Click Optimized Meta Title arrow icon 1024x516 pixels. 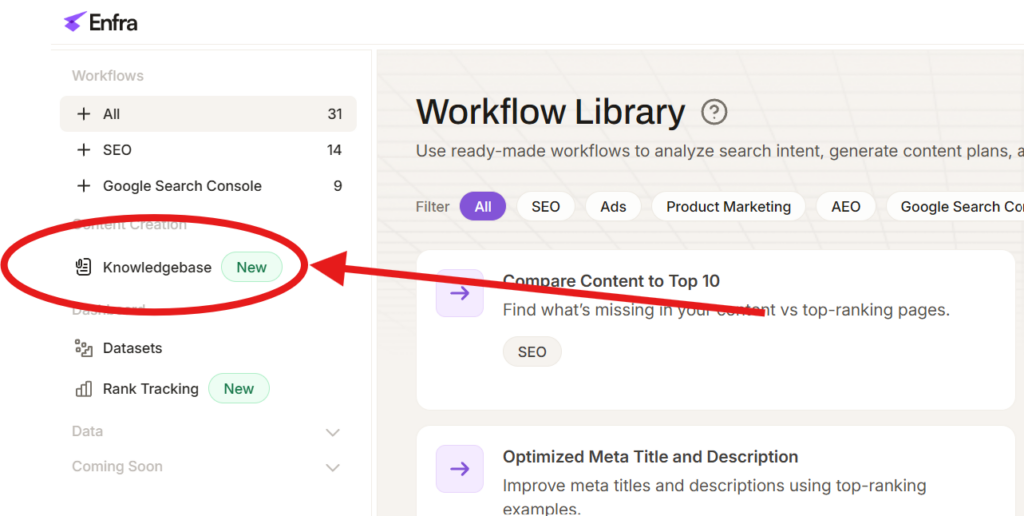(460, 468)
